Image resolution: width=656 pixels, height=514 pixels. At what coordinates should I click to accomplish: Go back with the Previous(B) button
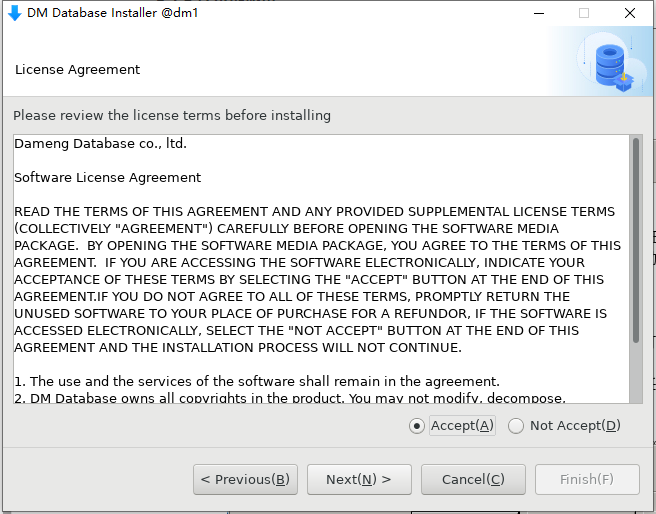(x=245, y=479)
